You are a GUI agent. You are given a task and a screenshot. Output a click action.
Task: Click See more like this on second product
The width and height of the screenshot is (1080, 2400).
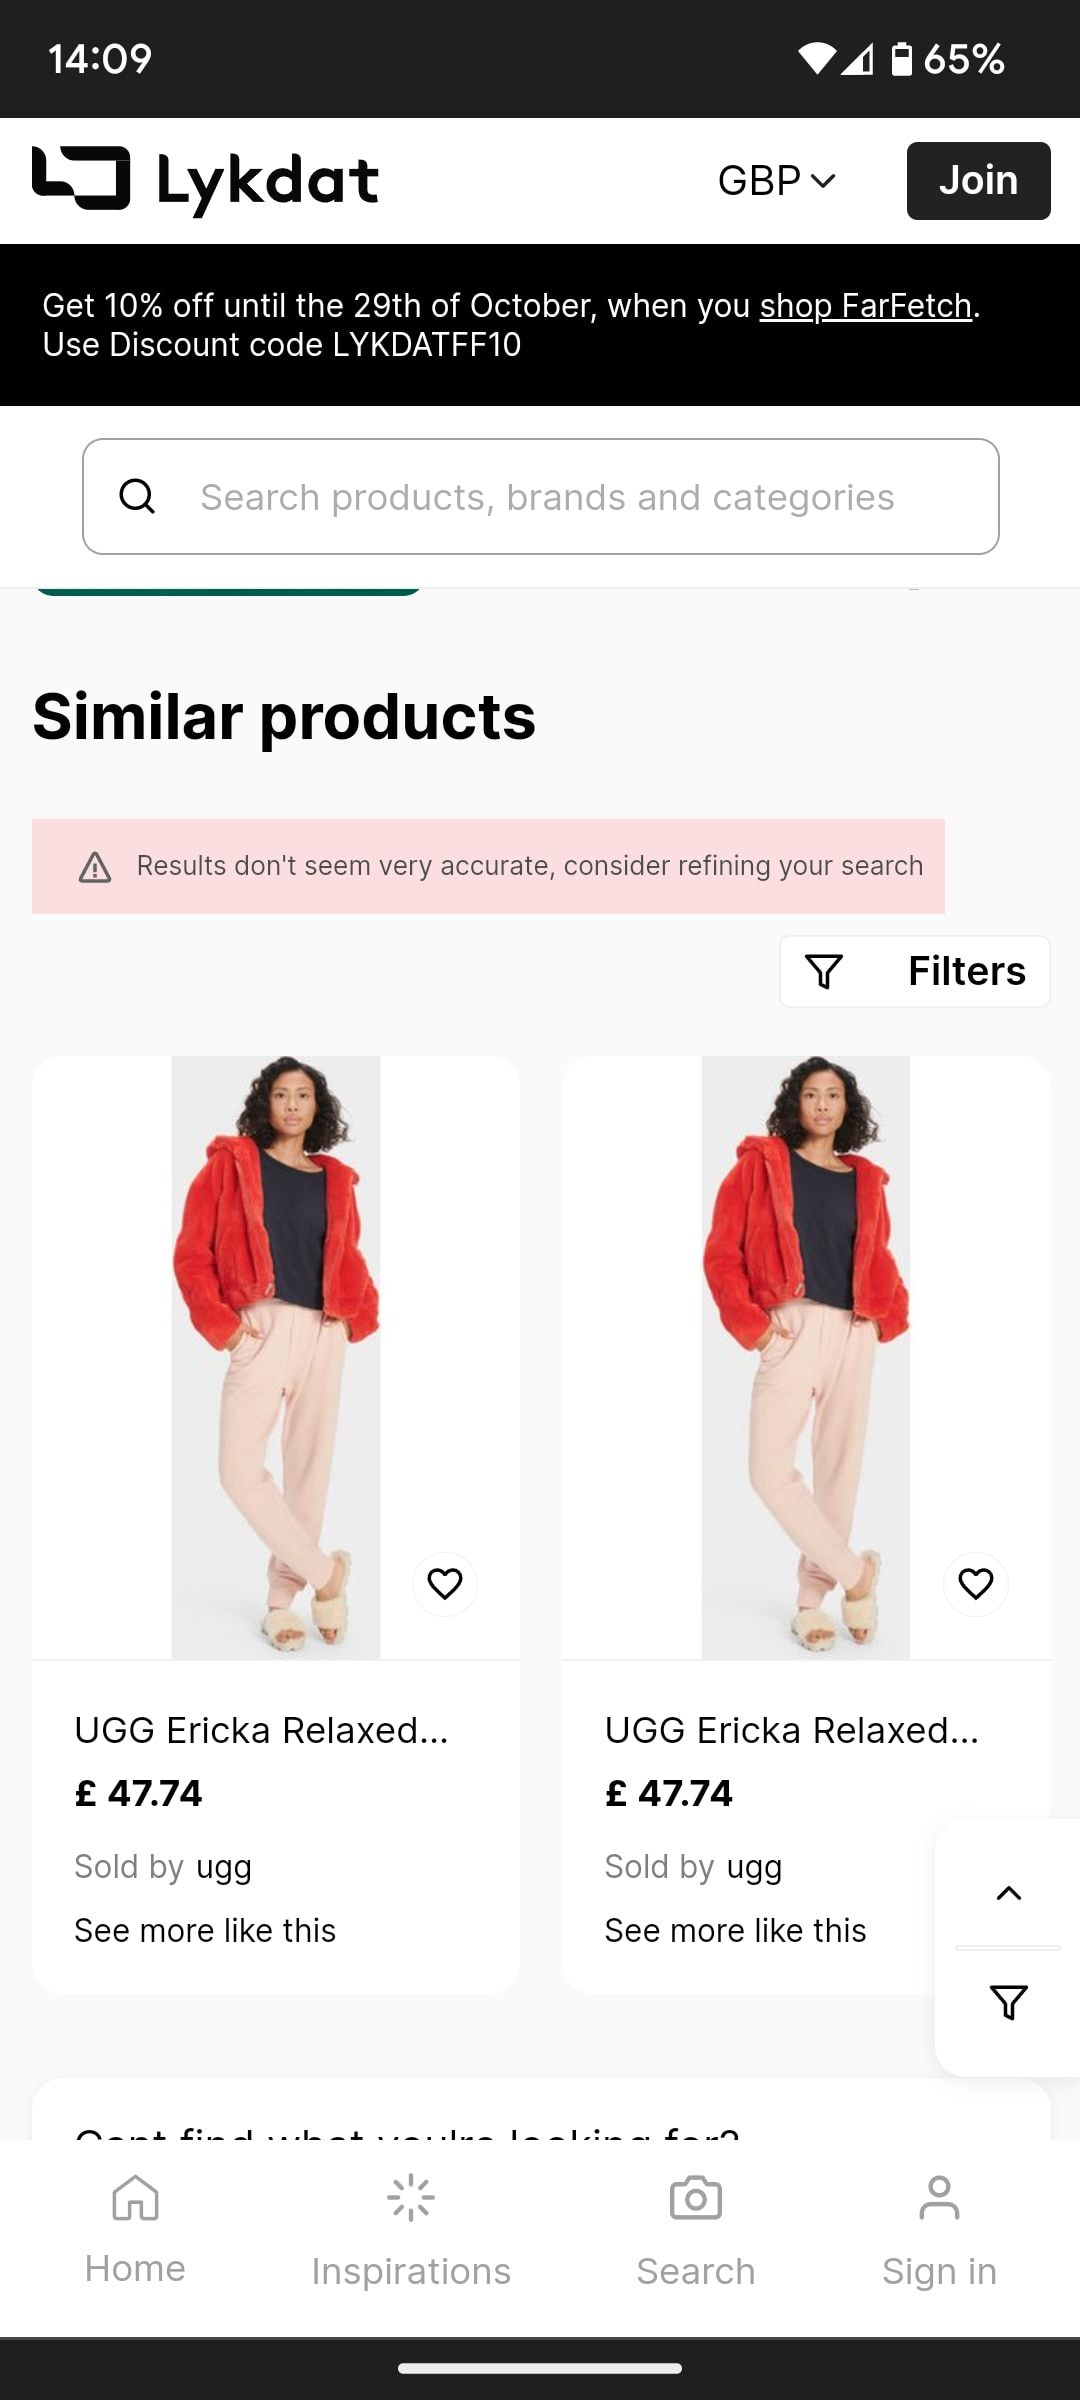click(x=735, y=1930)
